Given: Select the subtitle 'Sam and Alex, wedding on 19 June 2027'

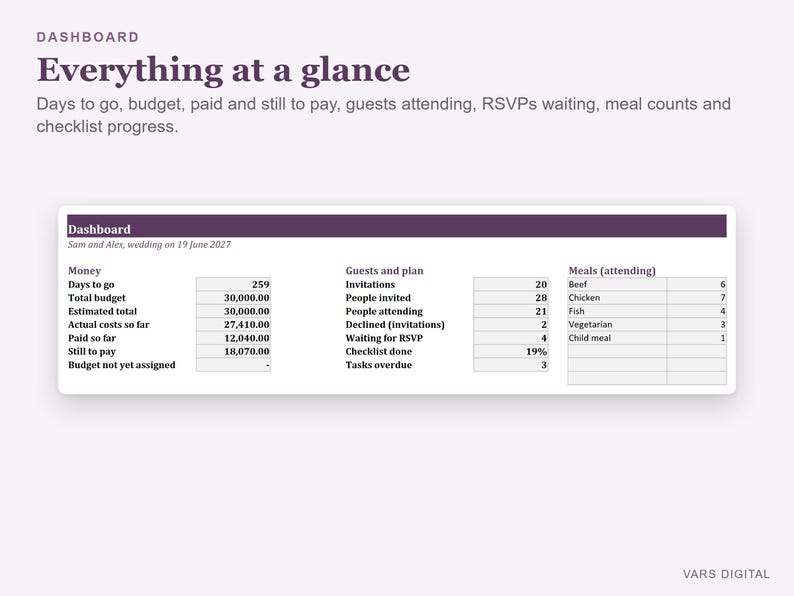Looking at the screenshot, I should click(149, 245).
